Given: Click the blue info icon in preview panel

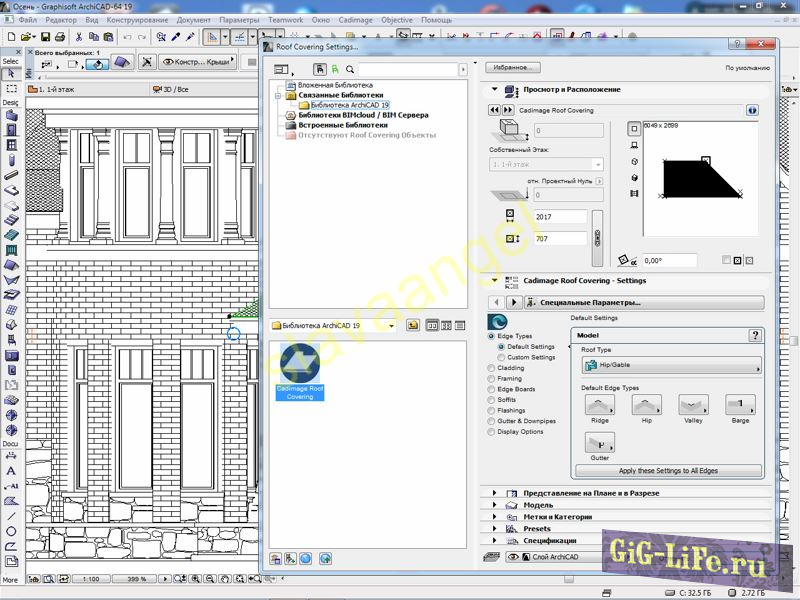Looking at the screenshot, I should point(752,110).
